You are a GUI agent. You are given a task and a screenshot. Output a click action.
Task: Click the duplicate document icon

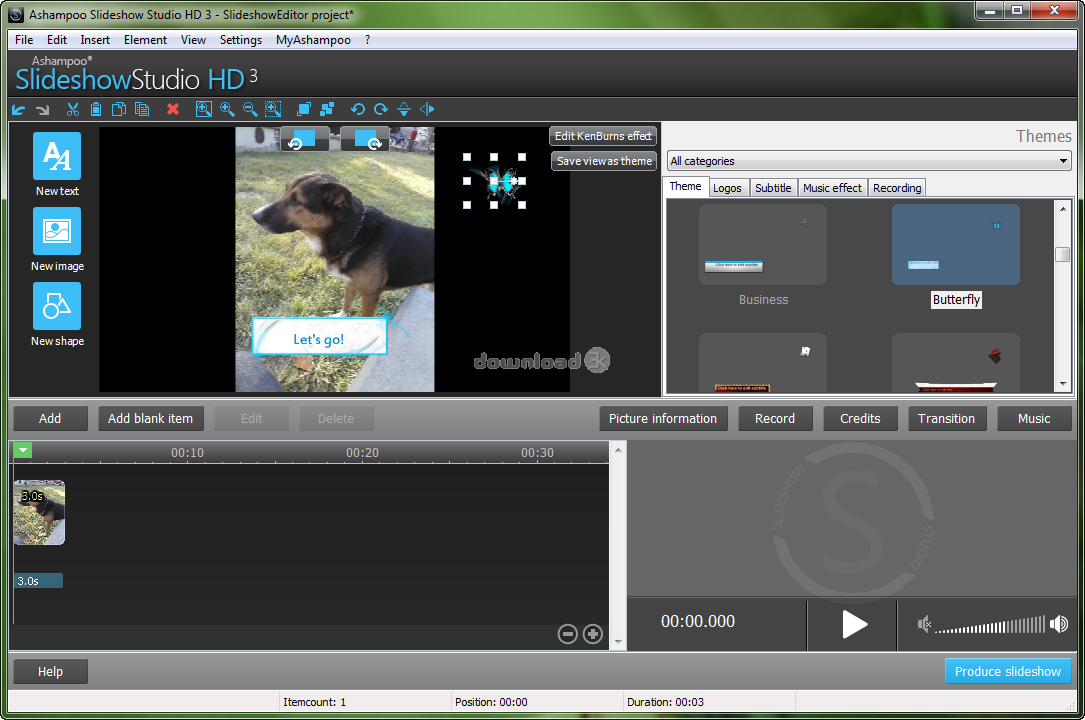[x=142, y=109]
